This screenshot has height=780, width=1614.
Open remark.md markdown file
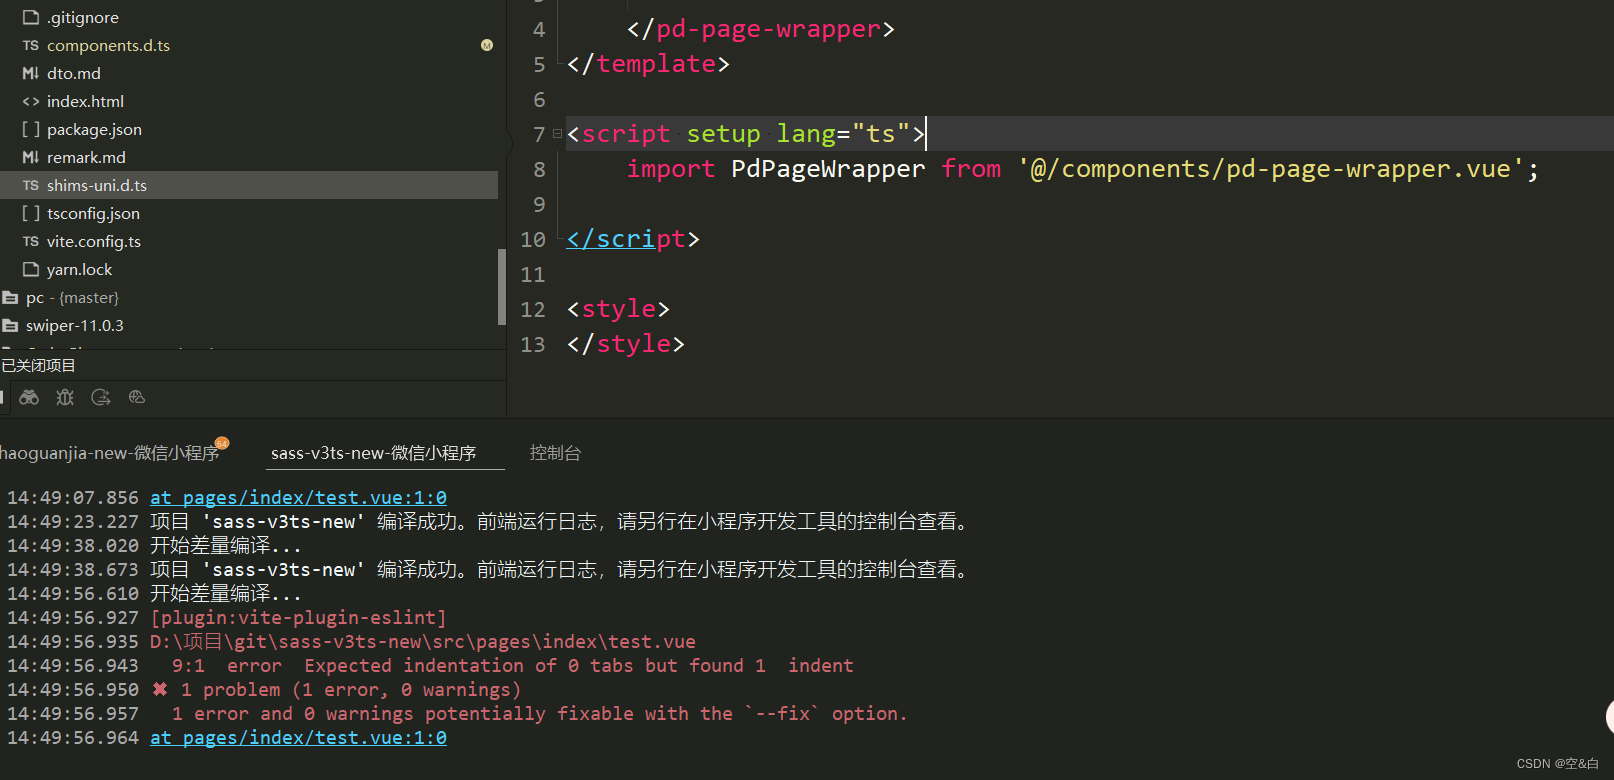86,157
